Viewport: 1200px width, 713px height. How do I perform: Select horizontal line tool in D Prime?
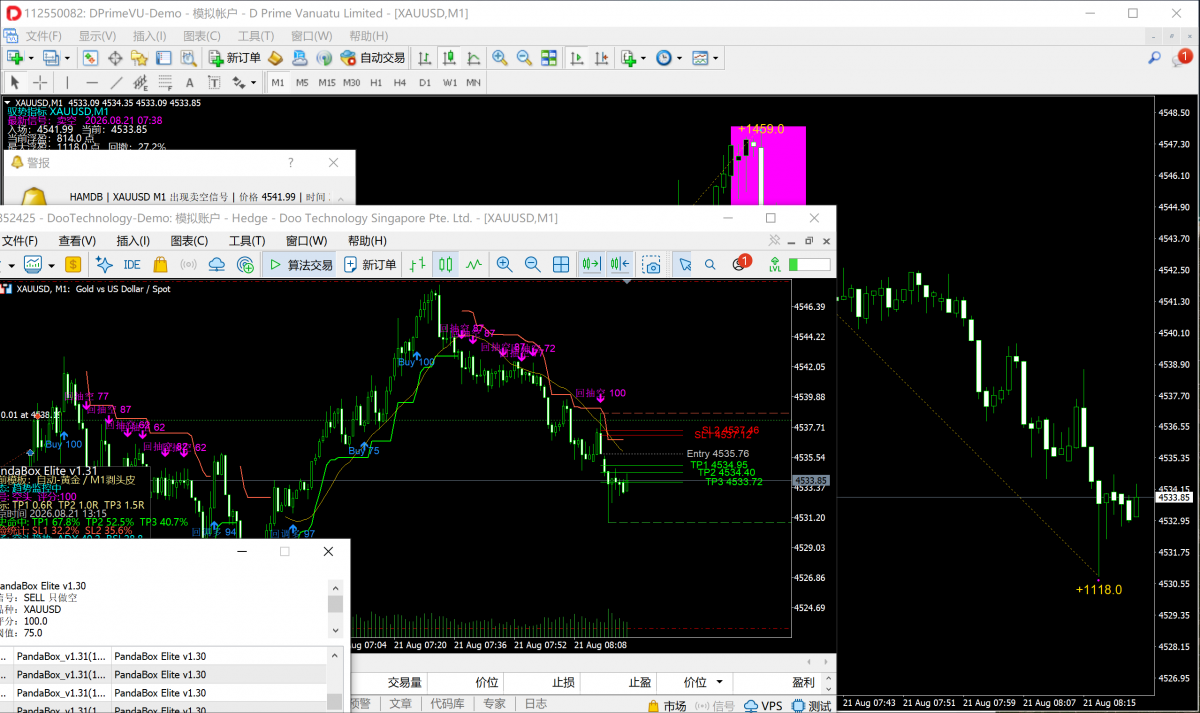coord(92,82)
